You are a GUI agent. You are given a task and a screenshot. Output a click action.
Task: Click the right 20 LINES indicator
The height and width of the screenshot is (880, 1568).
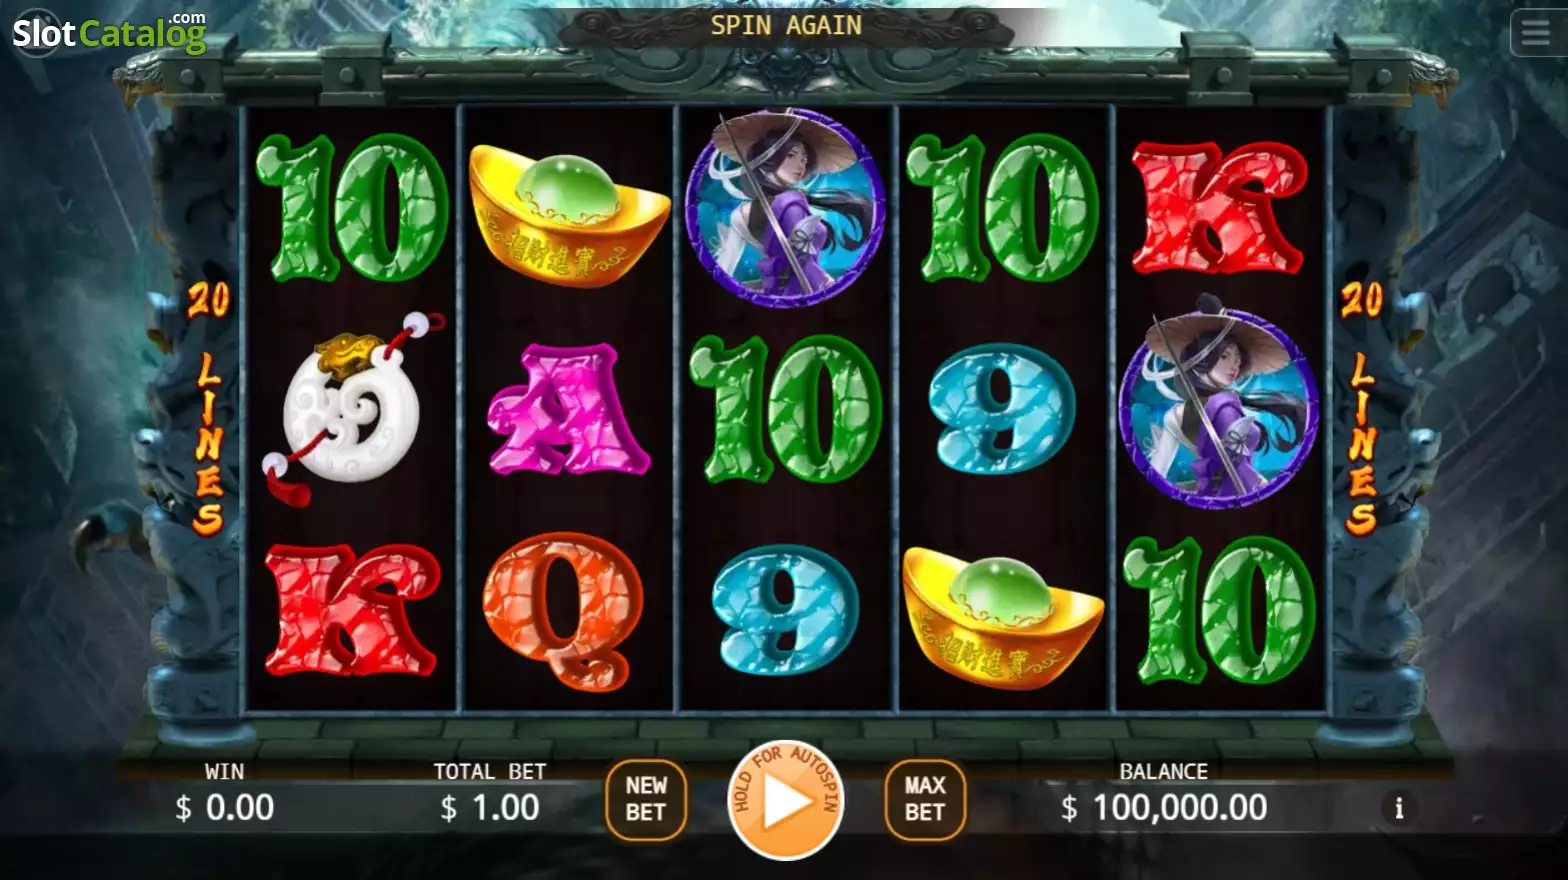click(x=1361, y=408)
